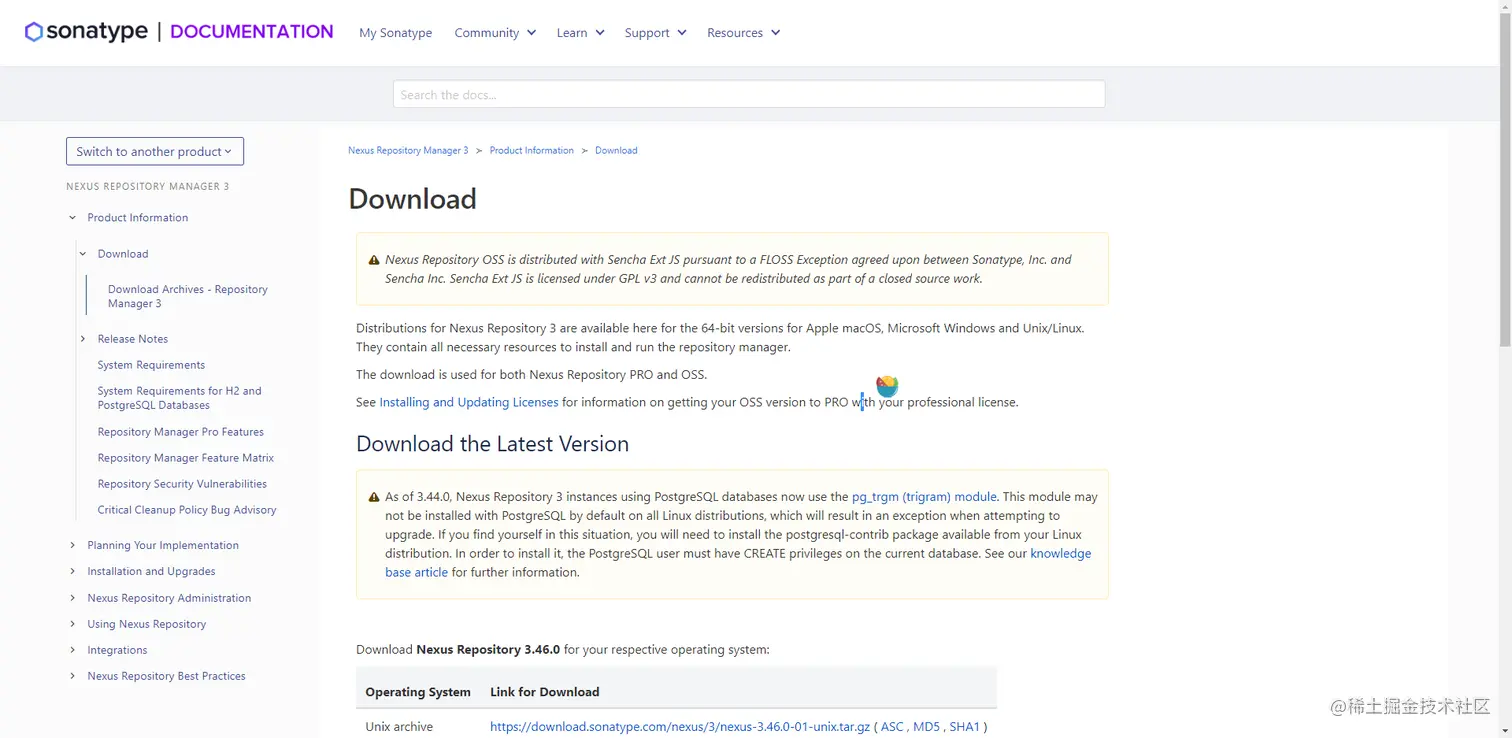
Task: Open Download Archives - Repository Manager 3
Action: click(188, 296)
